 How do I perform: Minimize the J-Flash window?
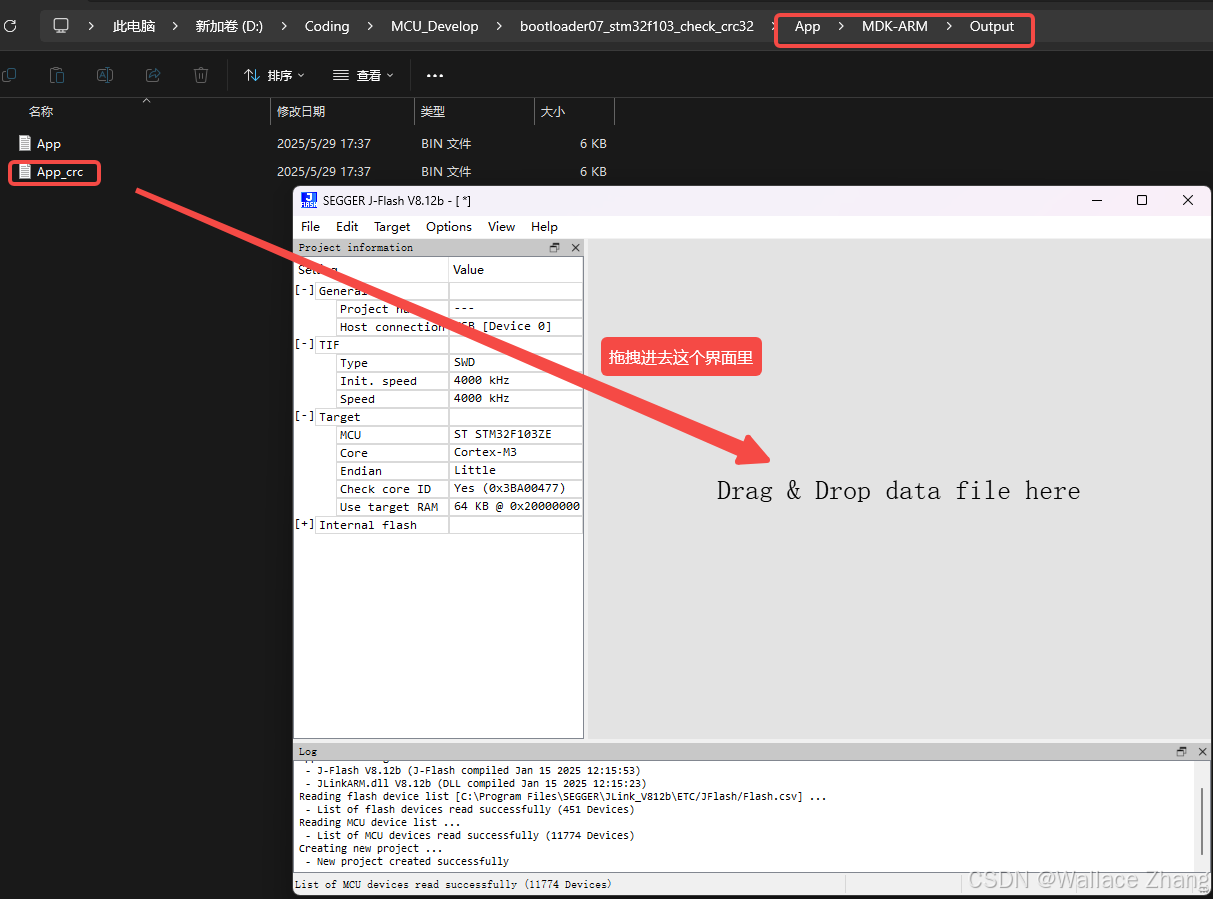[1096, 200]
